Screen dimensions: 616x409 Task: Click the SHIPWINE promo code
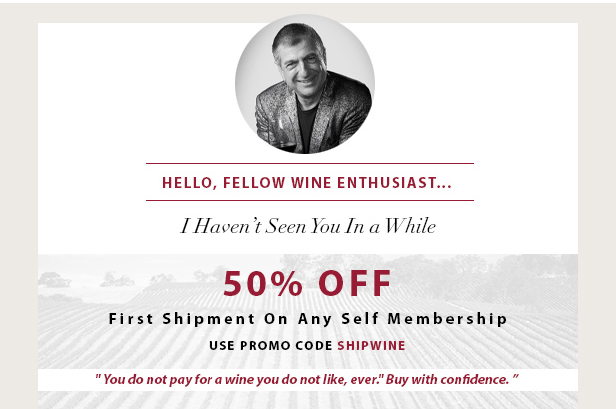pyautogui.click(x=371, y=346)
